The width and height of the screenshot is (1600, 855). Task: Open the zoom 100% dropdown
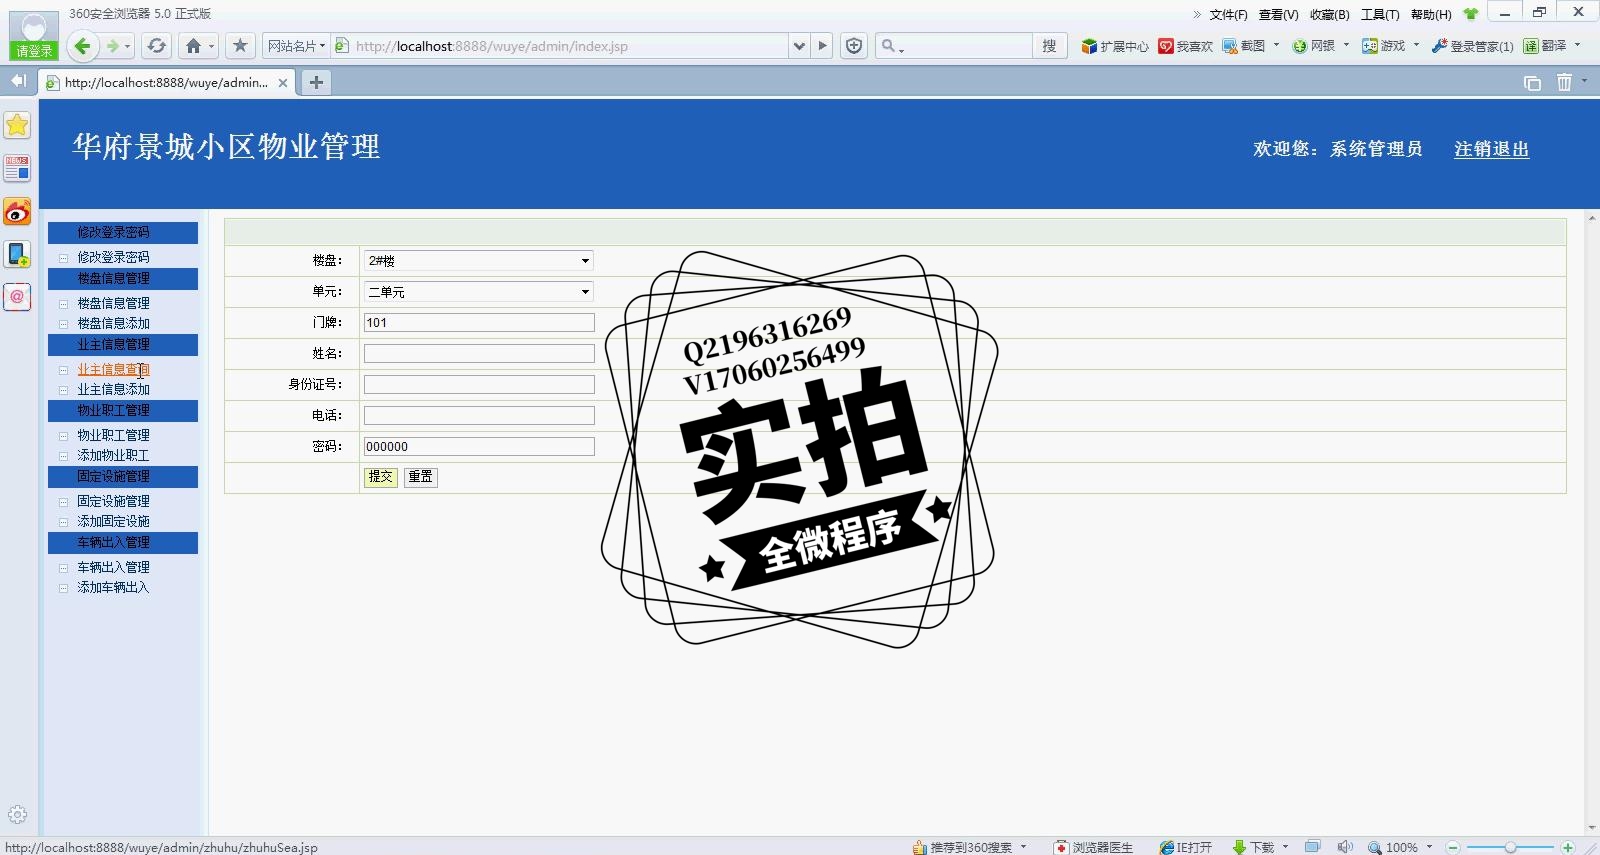pyautogui.click(x=1429, y=847)
